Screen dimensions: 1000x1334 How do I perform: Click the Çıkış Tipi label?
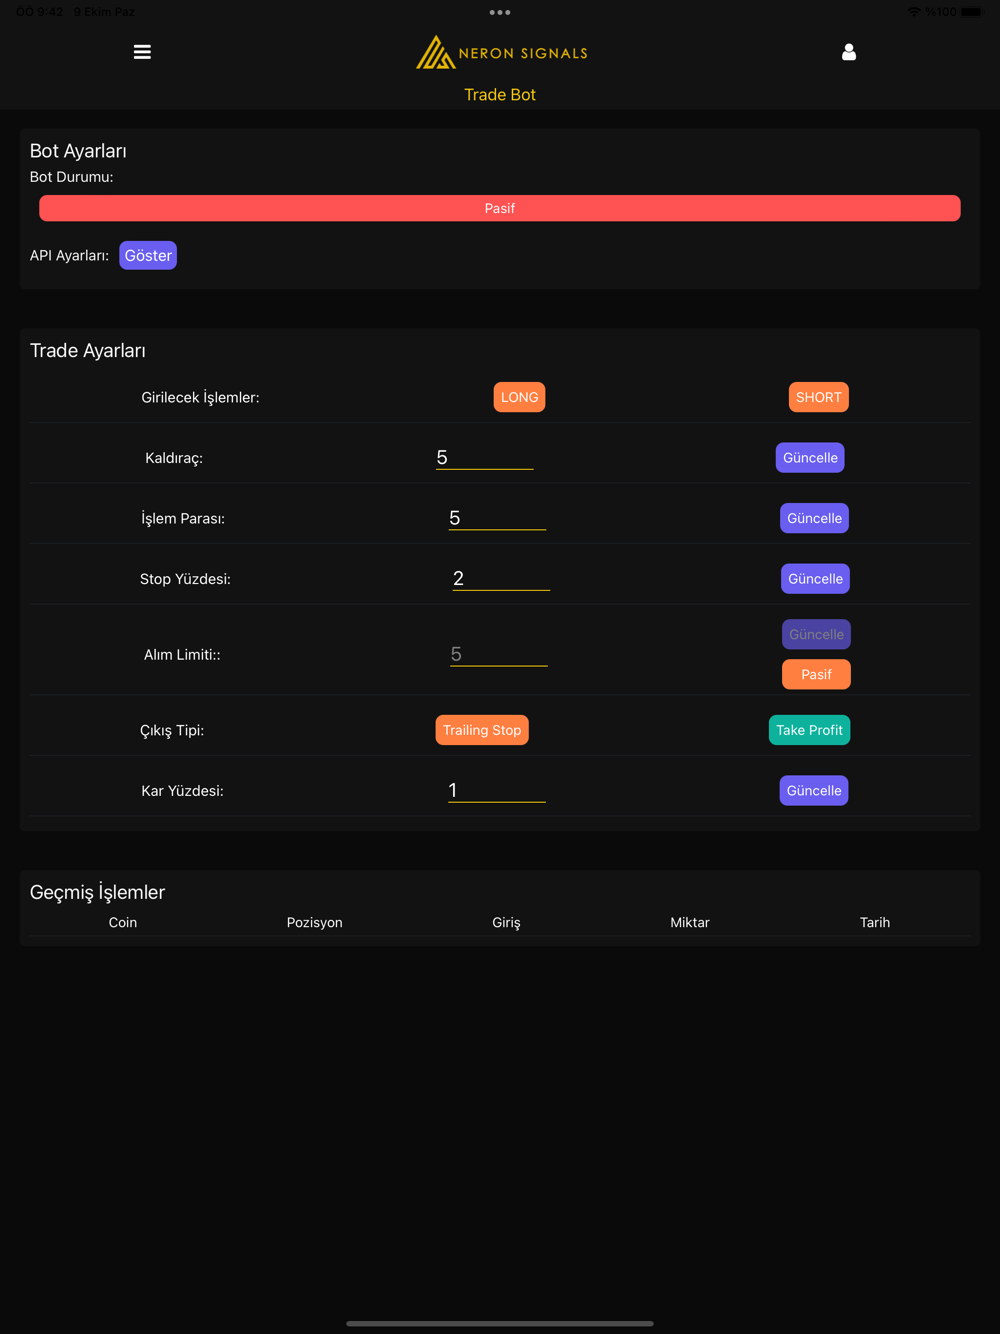[x=172, y=730]
